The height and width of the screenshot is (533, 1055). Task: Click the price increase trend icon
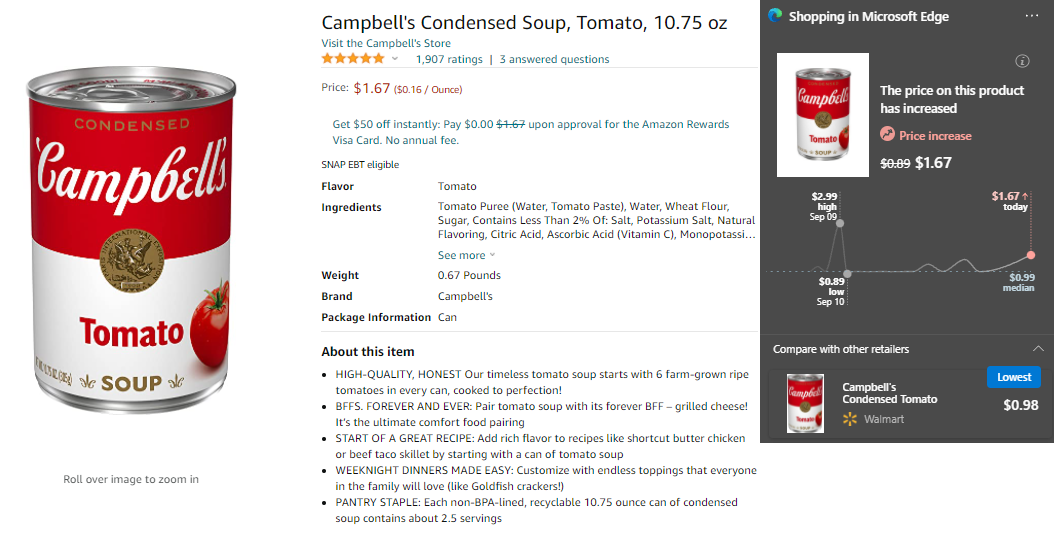887,135
